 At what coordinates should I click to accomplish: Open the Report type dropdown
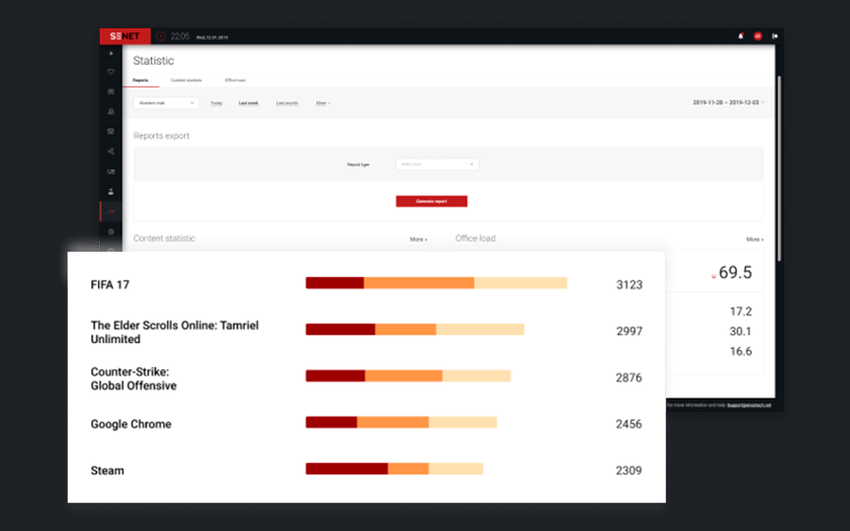[x=438, y=164]
